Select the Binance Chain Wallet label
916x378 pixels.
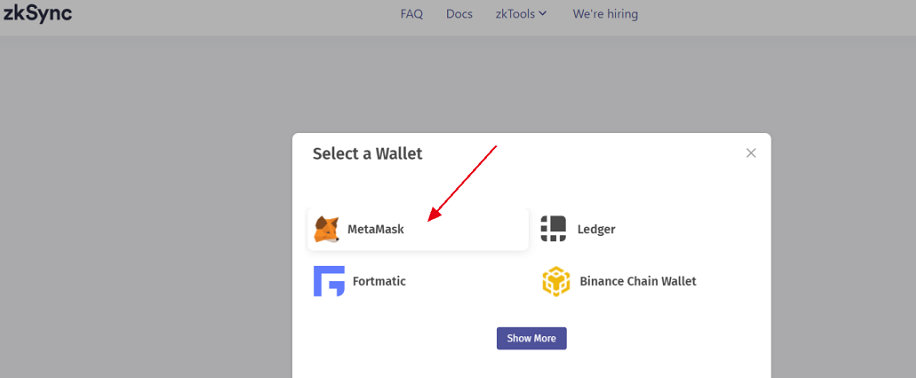click(638, 282)
